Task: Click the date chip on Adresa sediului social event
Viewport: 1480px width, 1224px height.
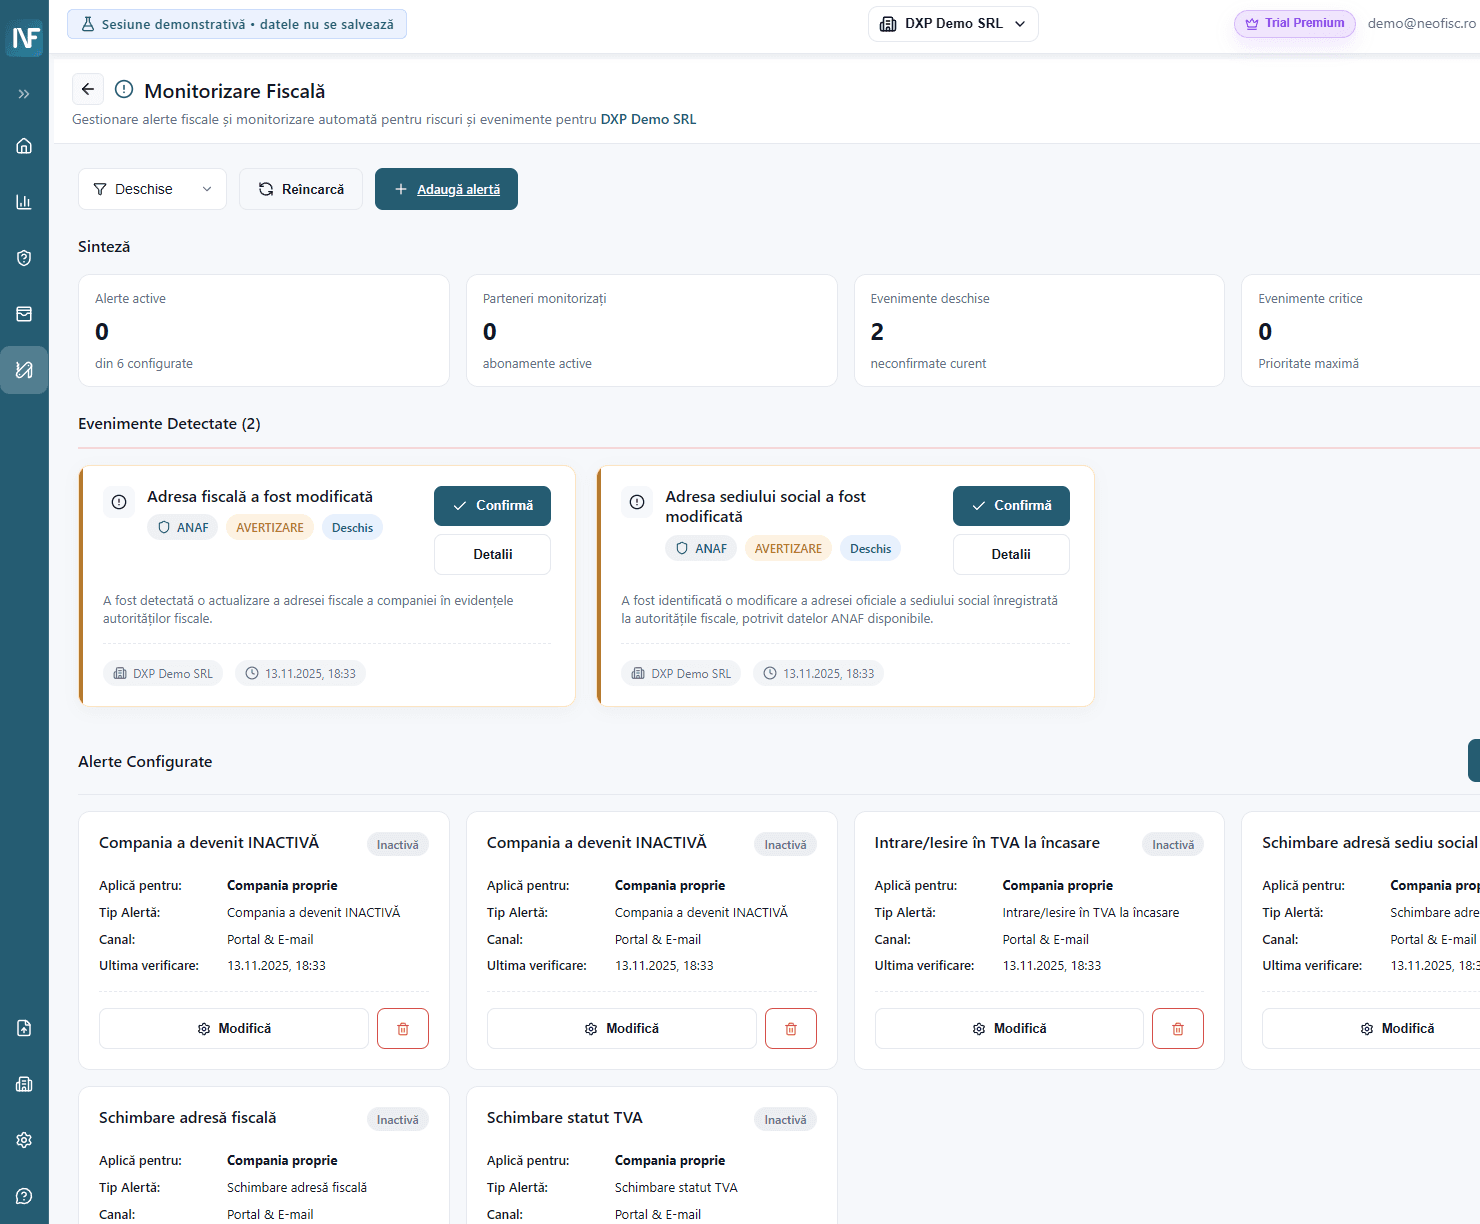Action: (819, 674)
